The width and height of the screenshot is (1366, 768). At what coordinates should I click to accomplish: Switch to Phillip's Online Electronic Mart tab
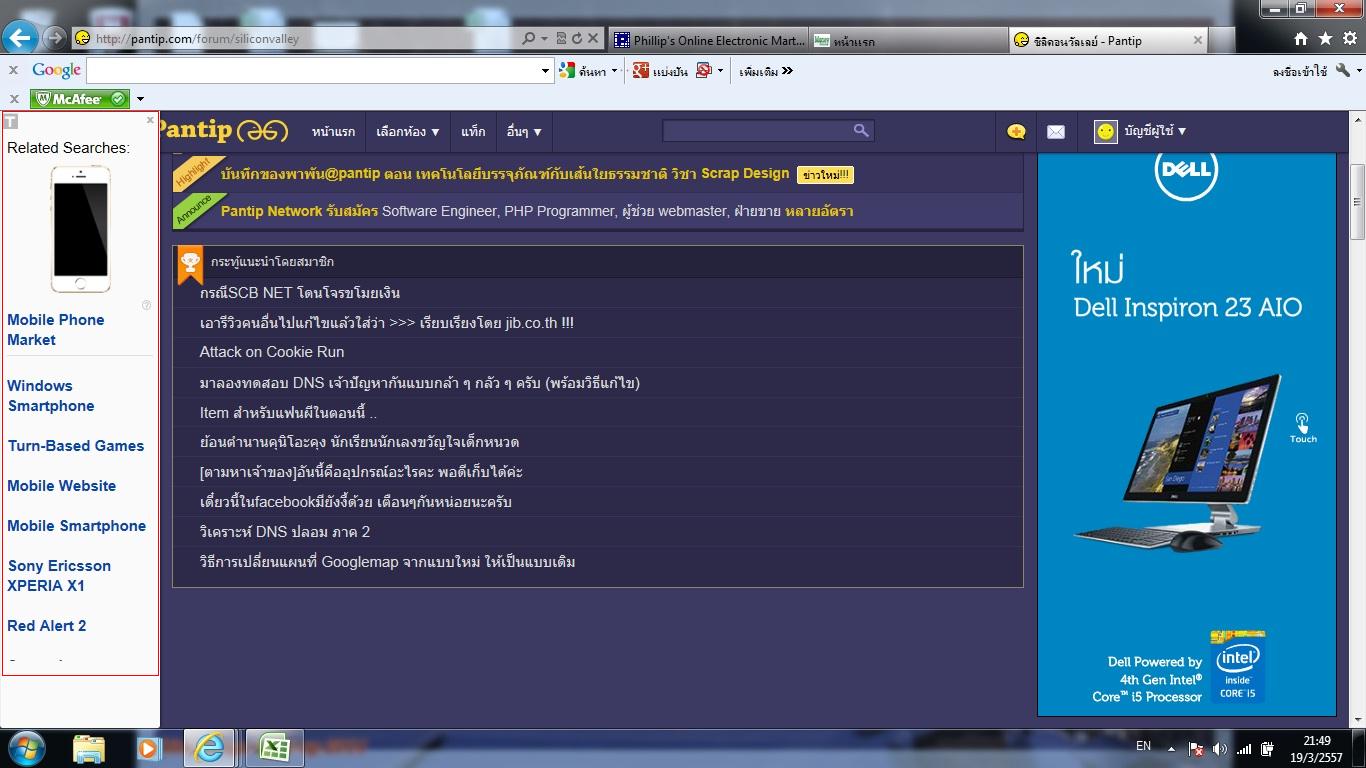point(709,40)
